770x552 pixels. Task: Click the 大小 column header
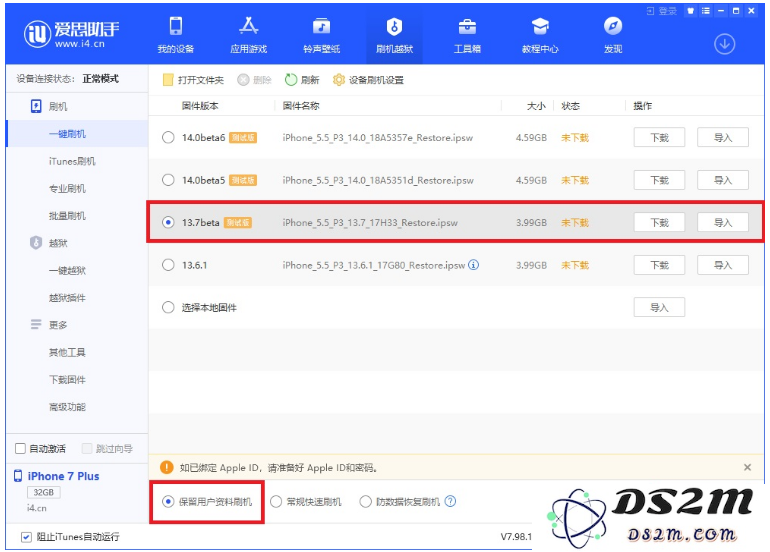tap(536, 106)
